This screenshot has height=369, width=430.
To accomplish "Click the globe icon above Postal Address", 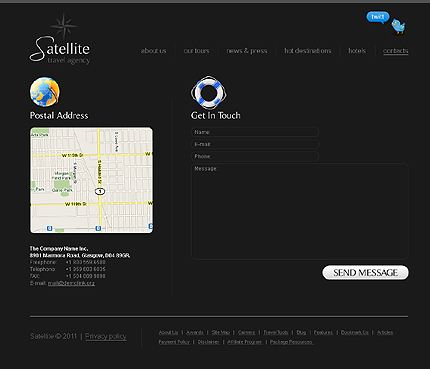I will click(x=45, y=92).
